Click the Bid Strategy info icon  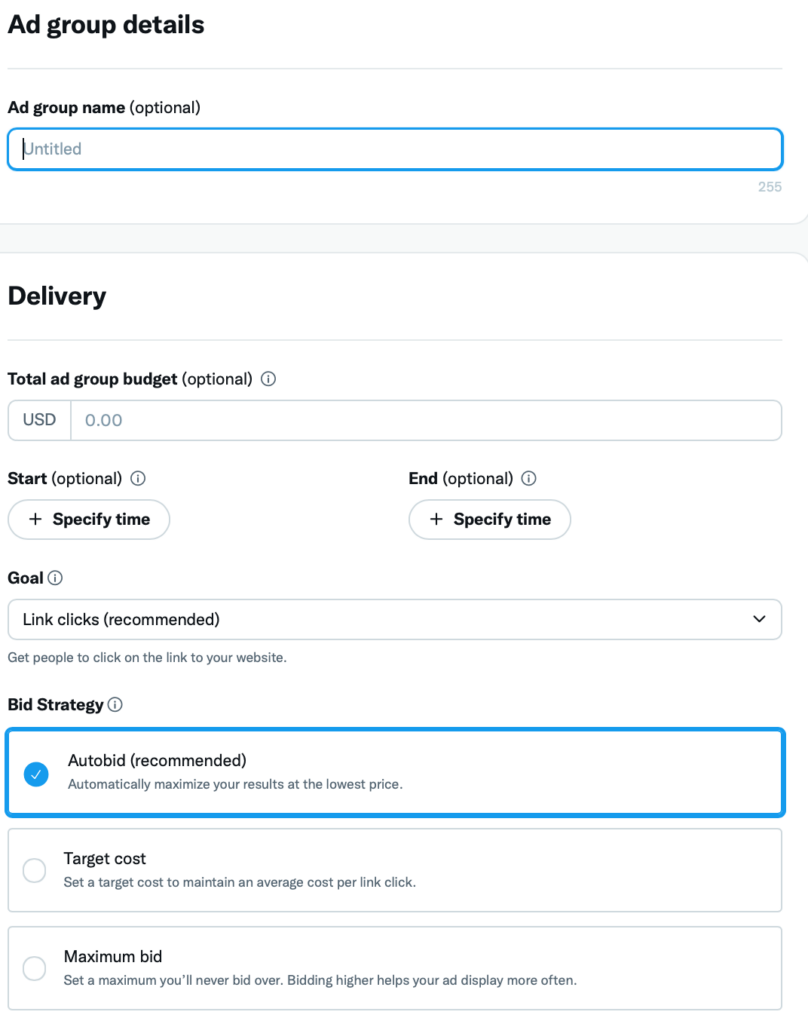click(117, 705)
